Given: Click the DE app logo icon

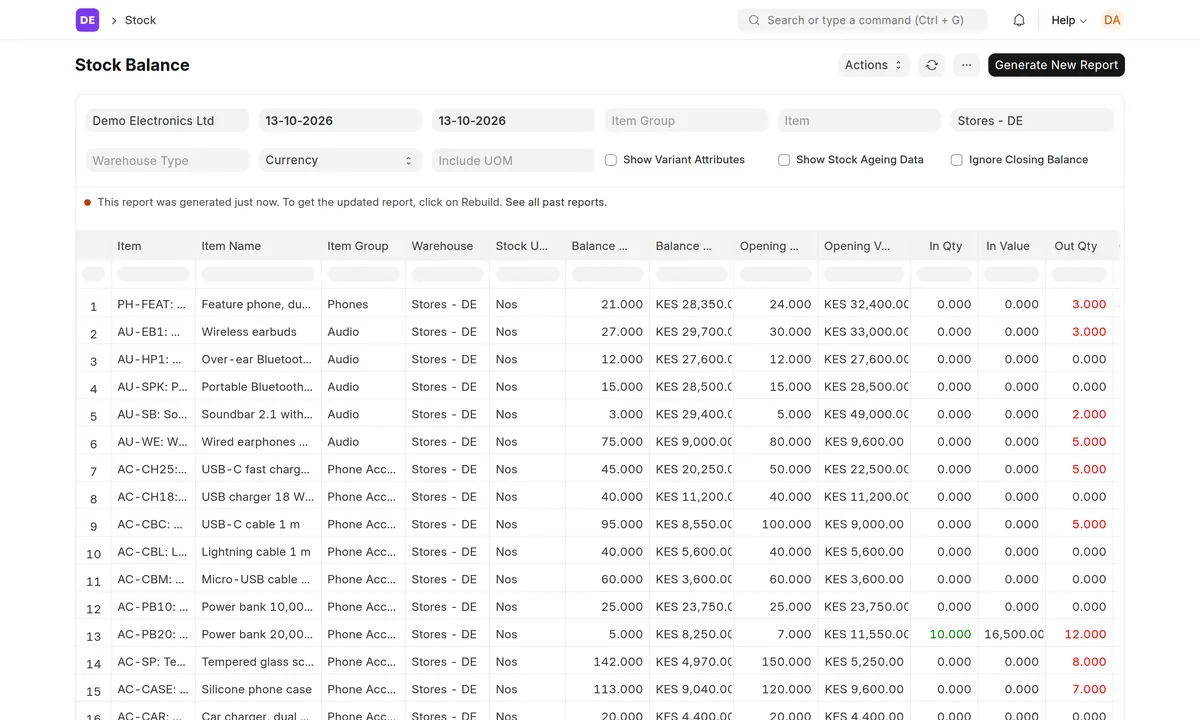Looking at the screenshot, I should [x=87, y=20].
